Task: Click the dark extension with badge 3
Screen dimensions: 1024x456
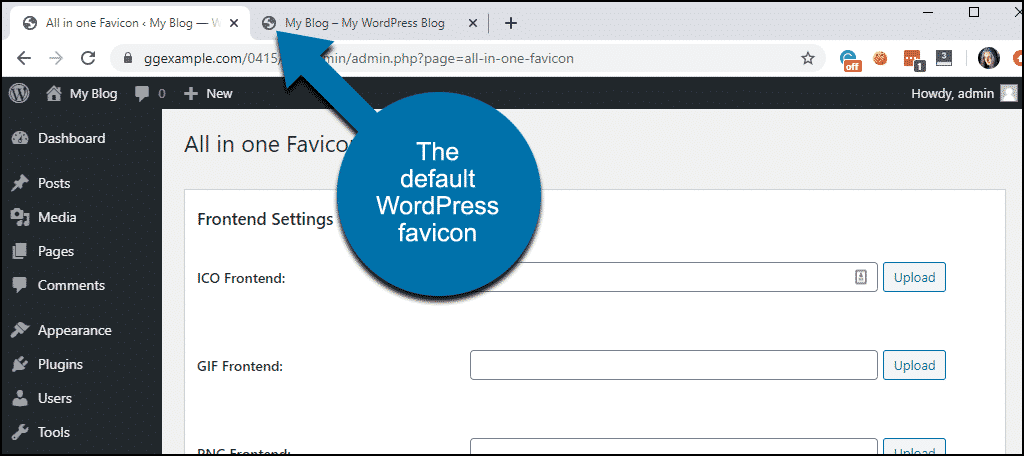Action: coord(944,58)
